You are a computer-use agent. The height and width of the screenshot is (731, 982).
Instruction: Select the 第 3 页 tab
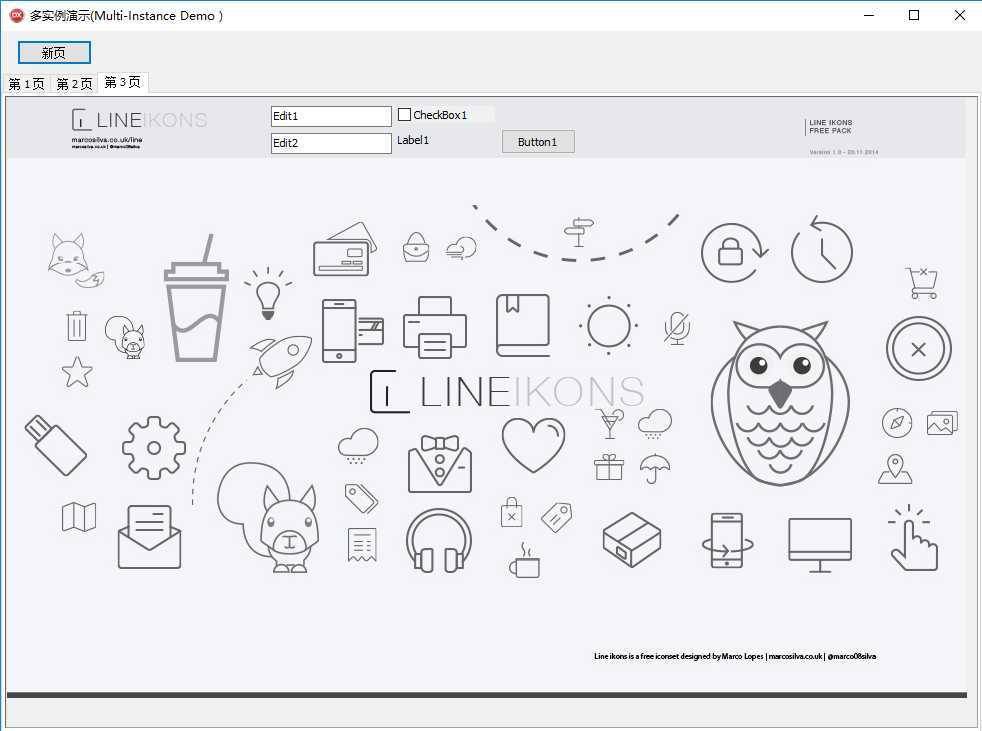123,82
